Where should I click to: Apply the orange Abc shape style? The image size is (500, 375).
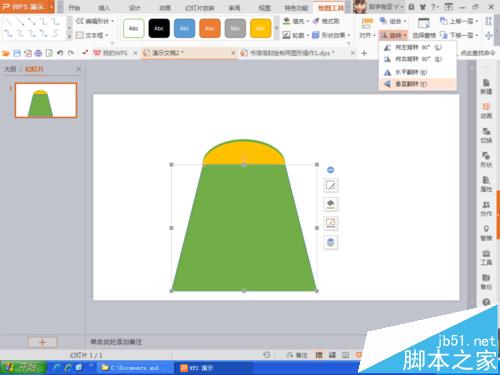coord(210,28)
